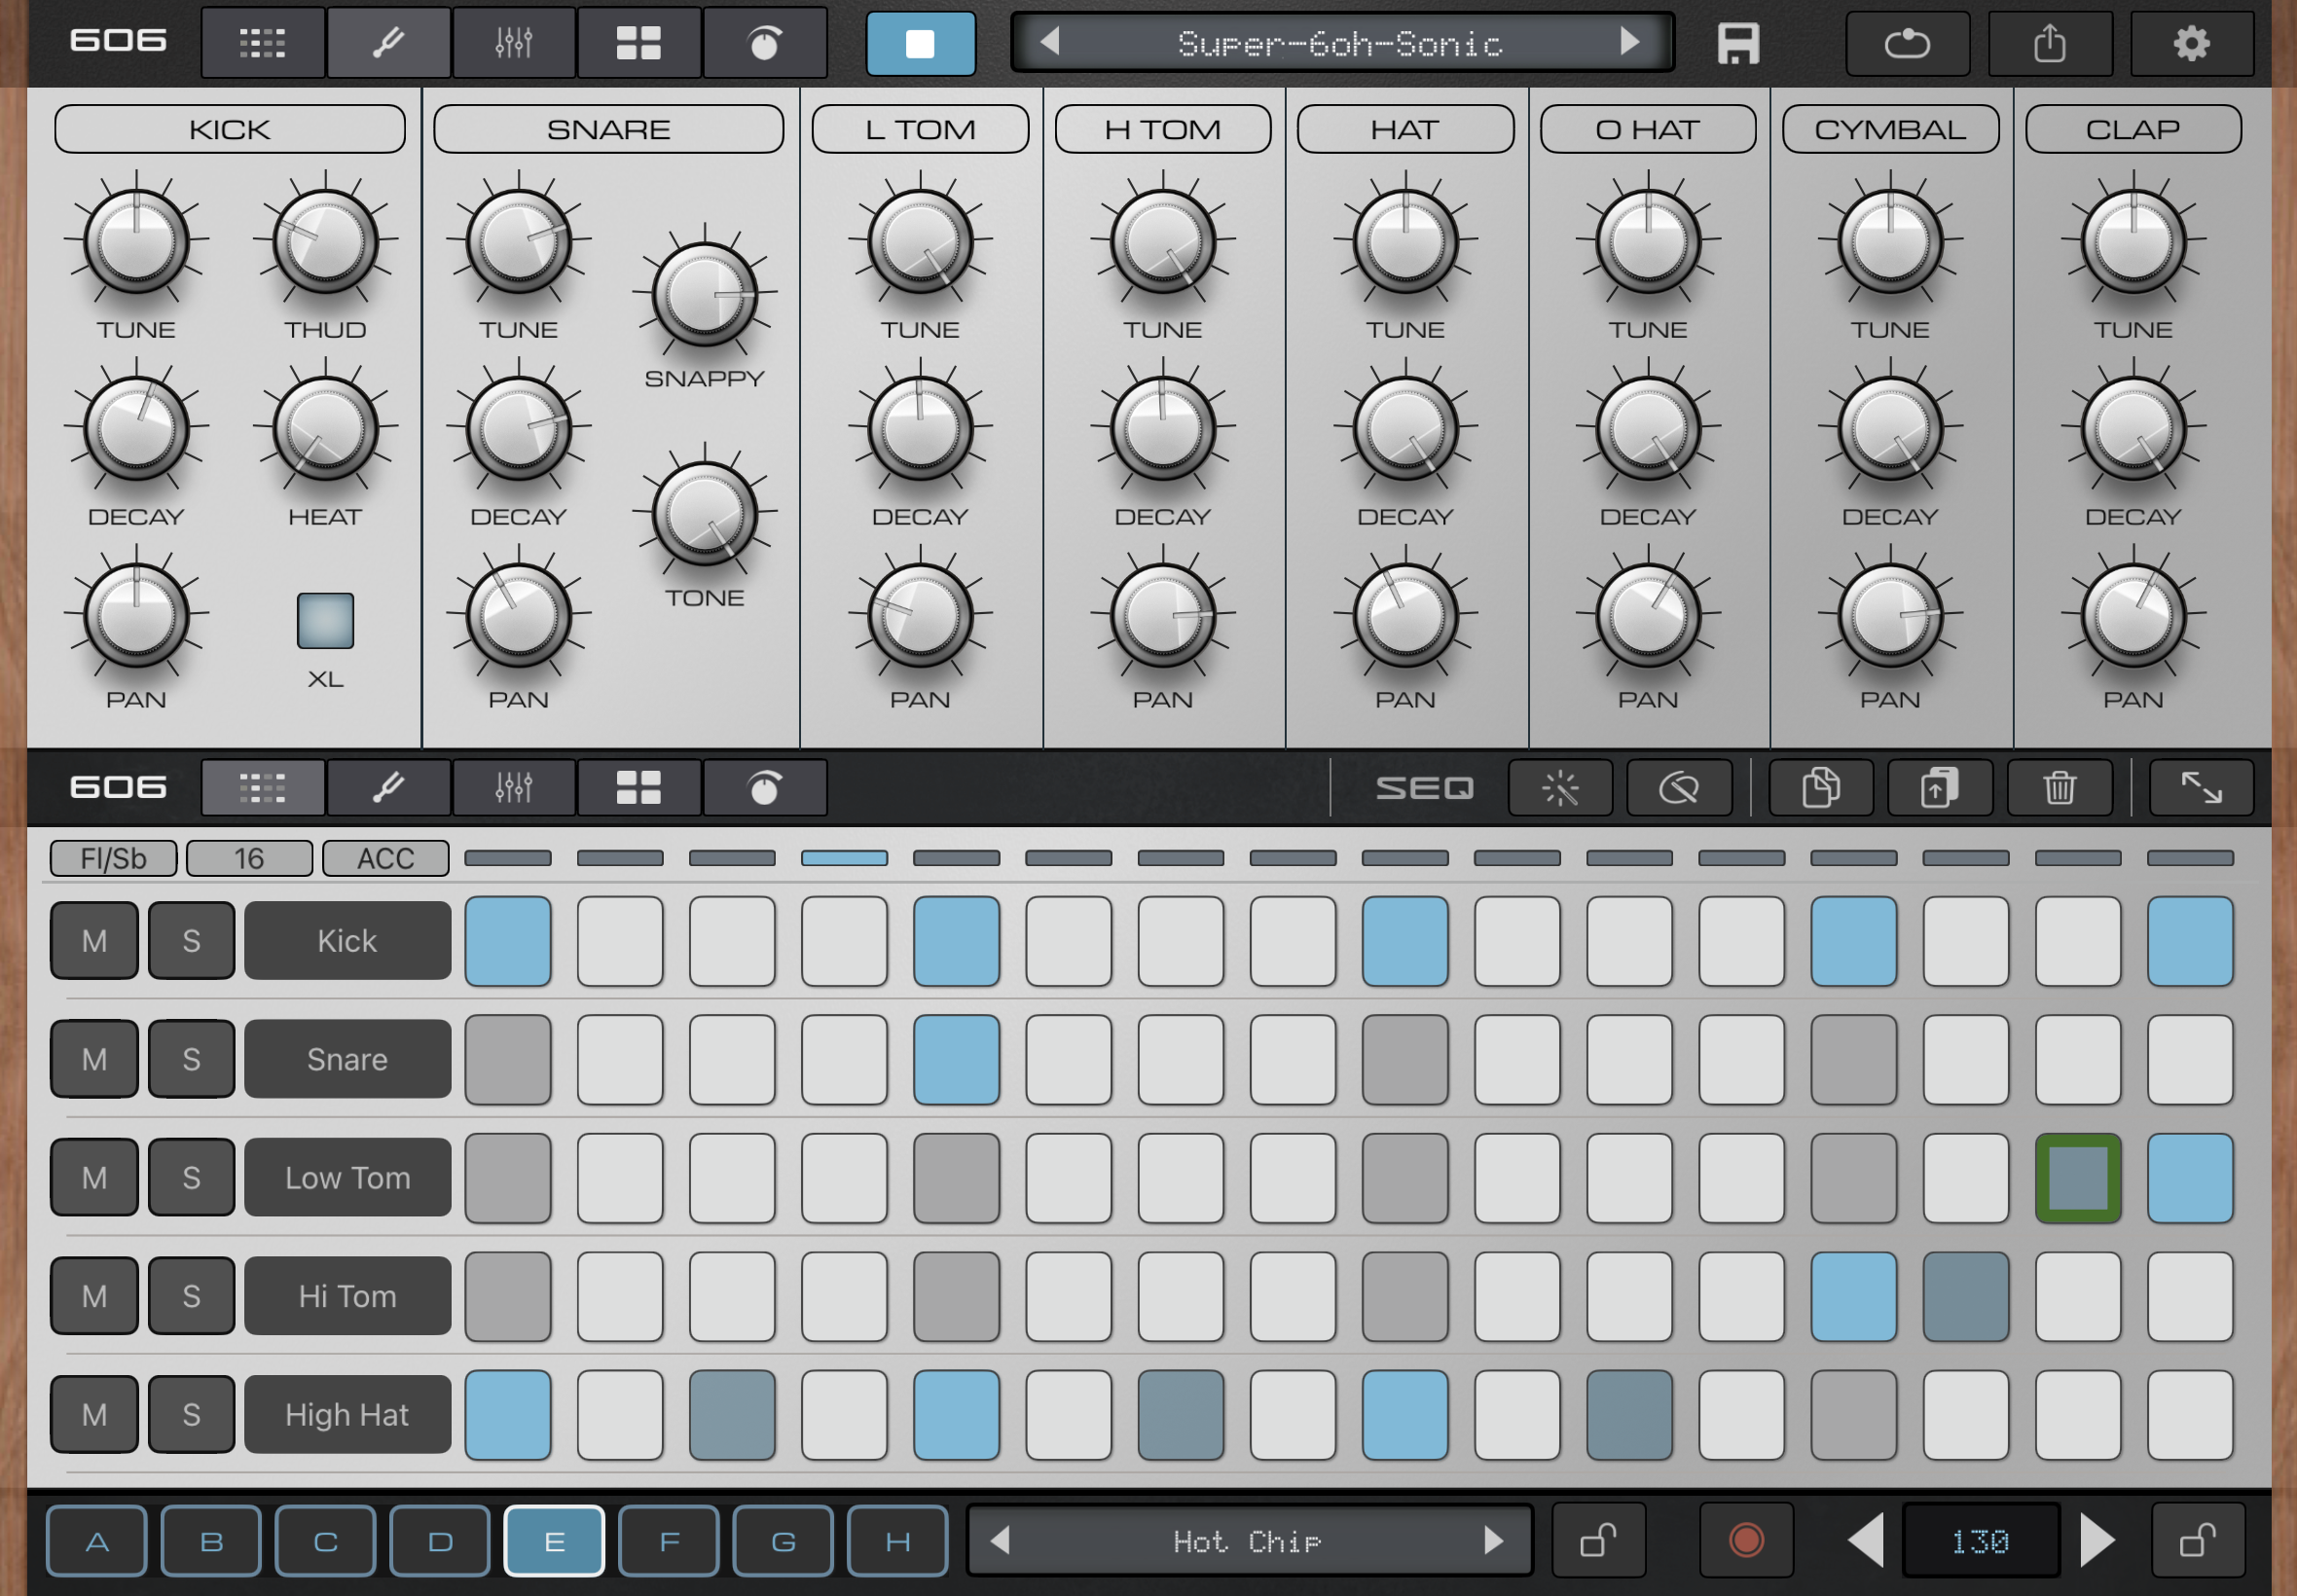Open the wrench sound editor in top toolbar
The height and width of the screenshot is (1596, 2297).
click(389, 43)
